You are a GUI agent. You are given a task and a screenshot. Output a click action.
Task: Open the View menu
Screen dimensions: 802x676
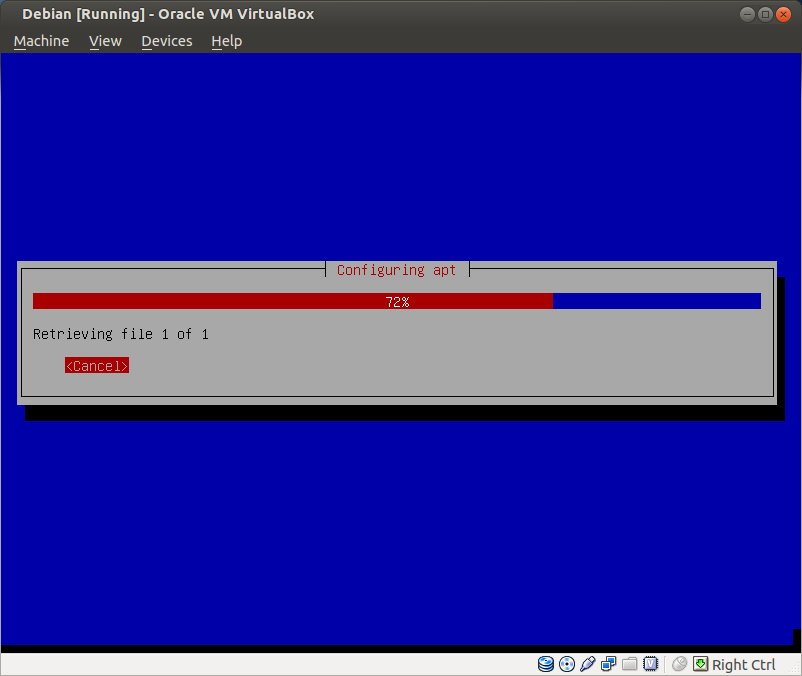click(105, 41)
